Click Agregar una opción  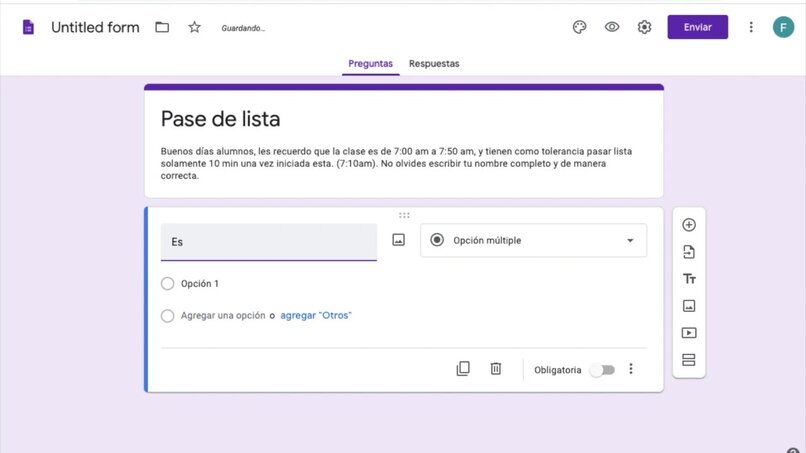pyautogui.click(x=223, y=315)
